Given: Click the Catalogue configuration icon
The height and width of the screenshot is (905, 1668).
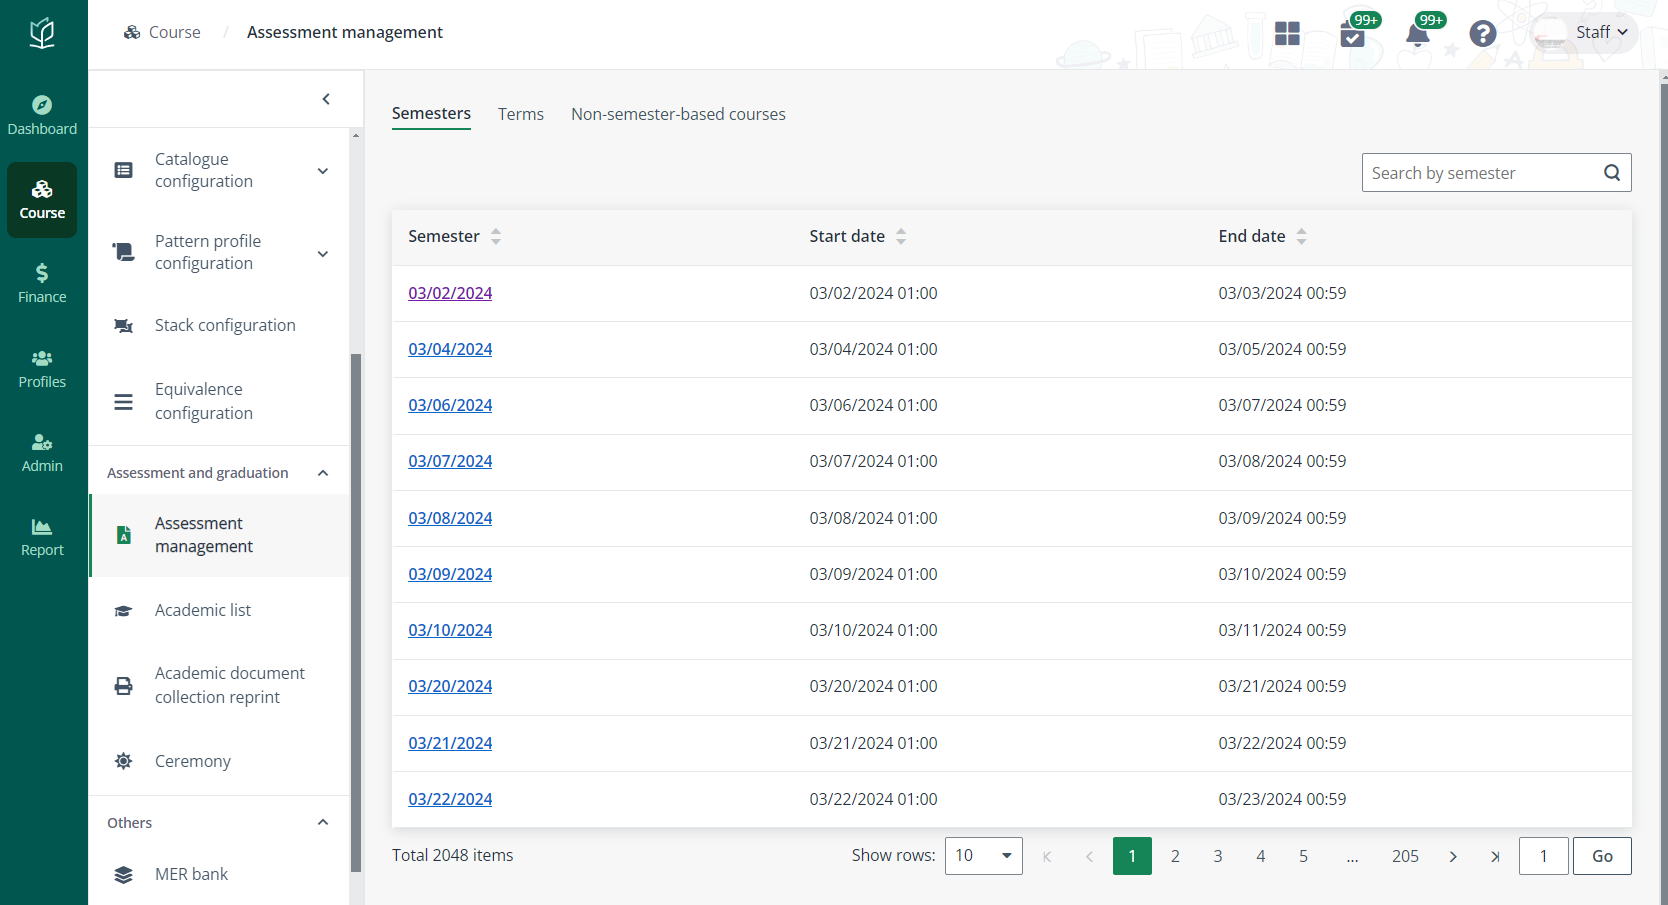Looking at the screenshot, I should [123, 170].
